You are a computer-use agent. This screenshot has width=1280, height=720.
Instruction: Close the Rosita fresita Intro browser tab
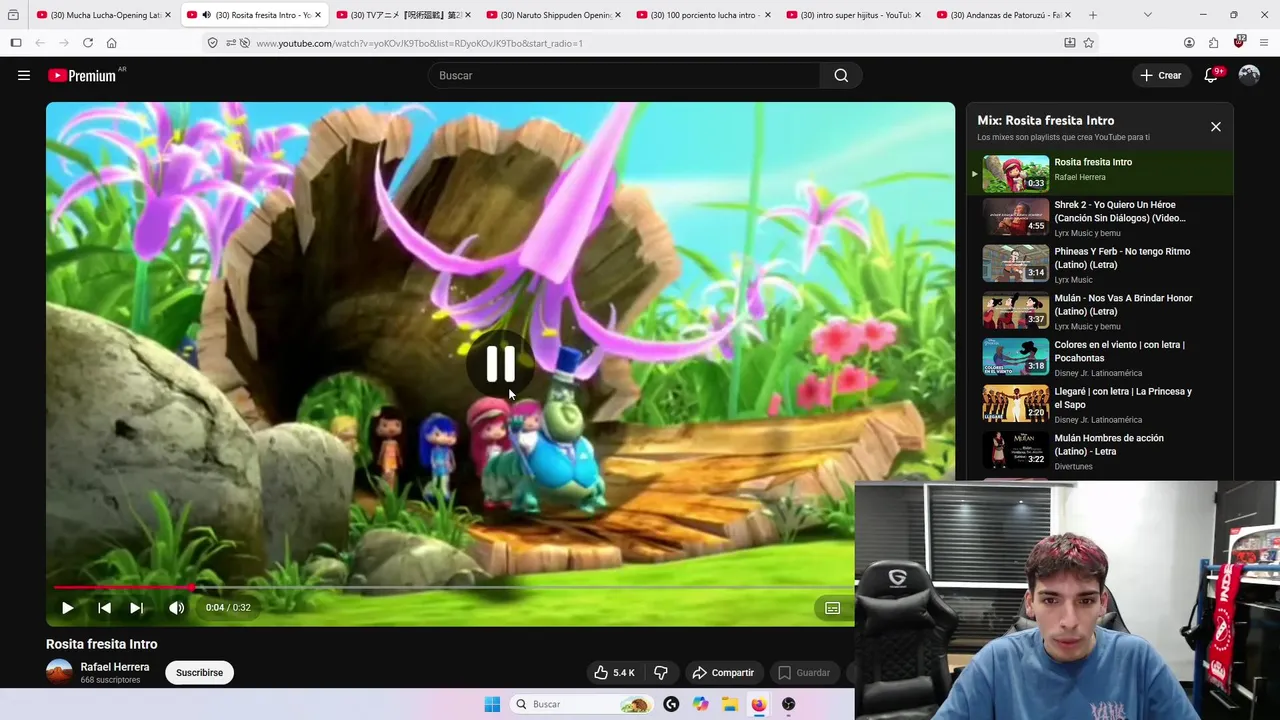click(x=318, y=15)
